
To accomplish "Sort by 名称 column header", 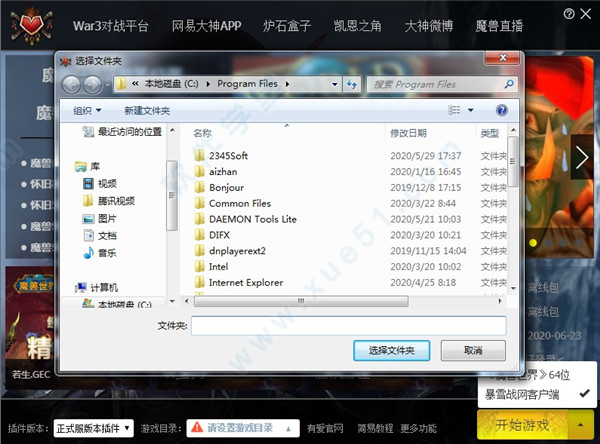I will tap(202, 133).
